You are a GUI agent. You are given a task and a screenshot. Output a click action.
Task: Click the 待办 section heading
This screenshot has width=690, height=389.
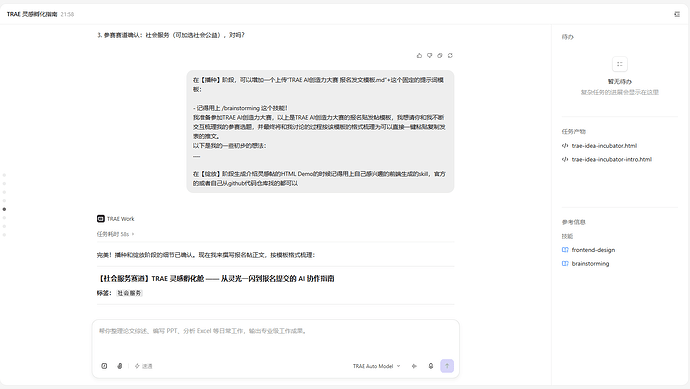(x=567, y=37)
